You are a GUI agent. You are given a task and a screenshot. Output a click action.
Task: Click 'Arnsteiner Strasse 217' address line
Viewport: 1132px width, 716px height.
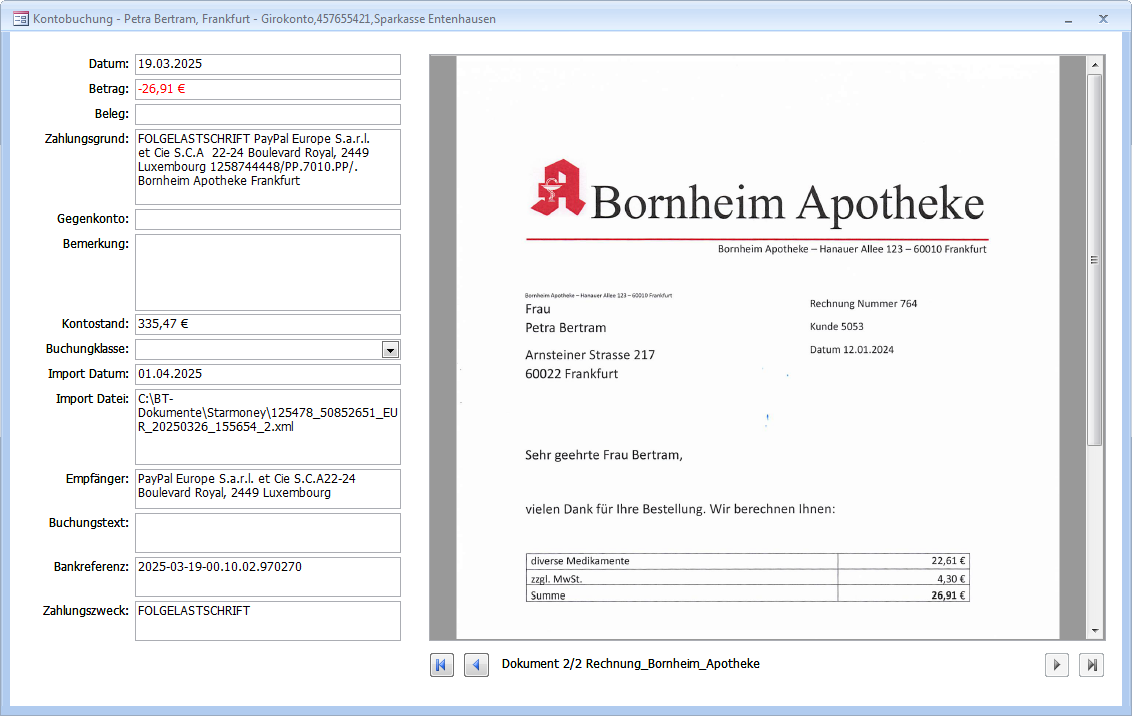[590, 355]
